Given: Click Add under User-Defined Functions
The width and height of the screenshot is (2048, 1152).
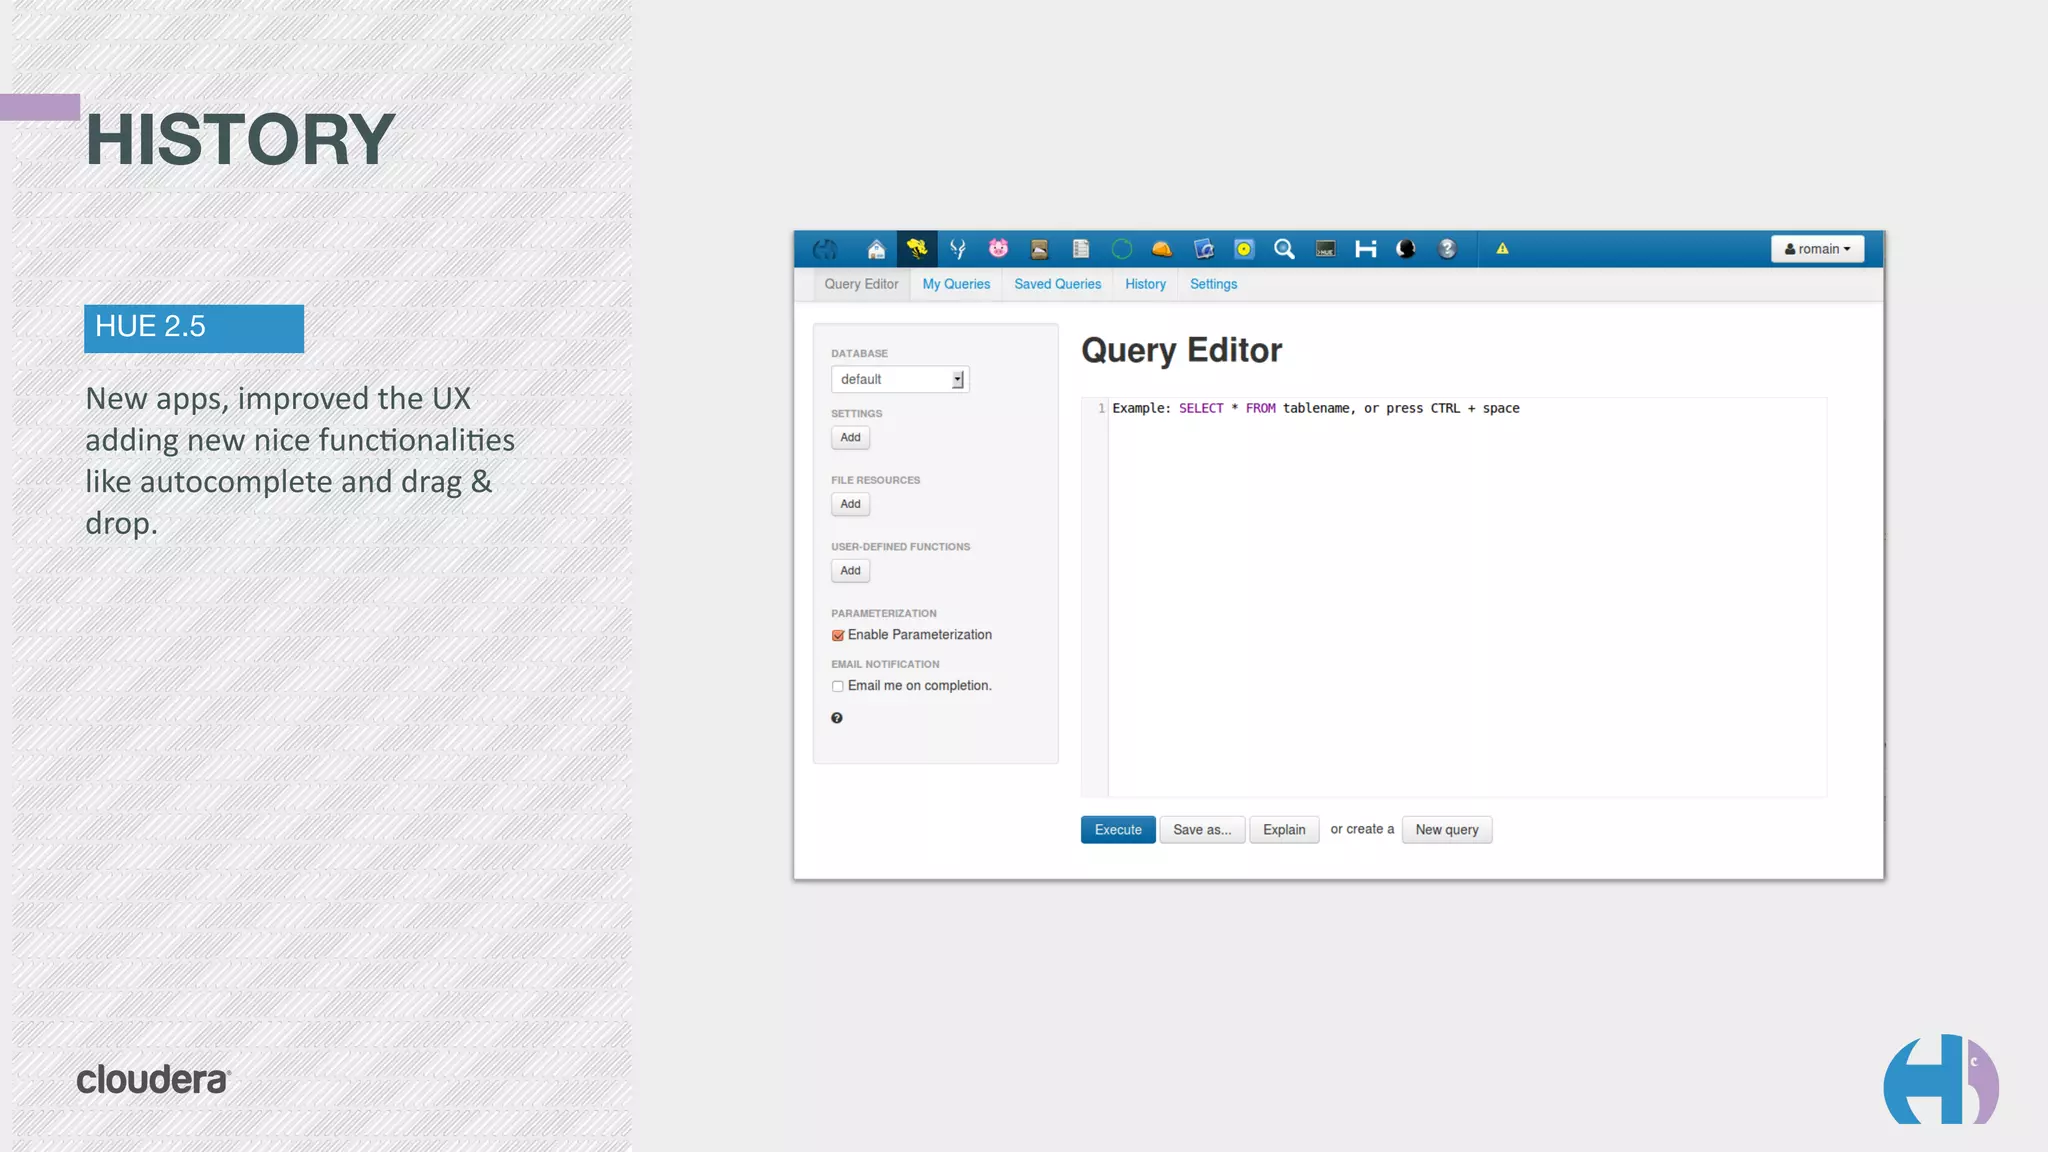Looking at the screenshot, I should (x=850, y=571).
